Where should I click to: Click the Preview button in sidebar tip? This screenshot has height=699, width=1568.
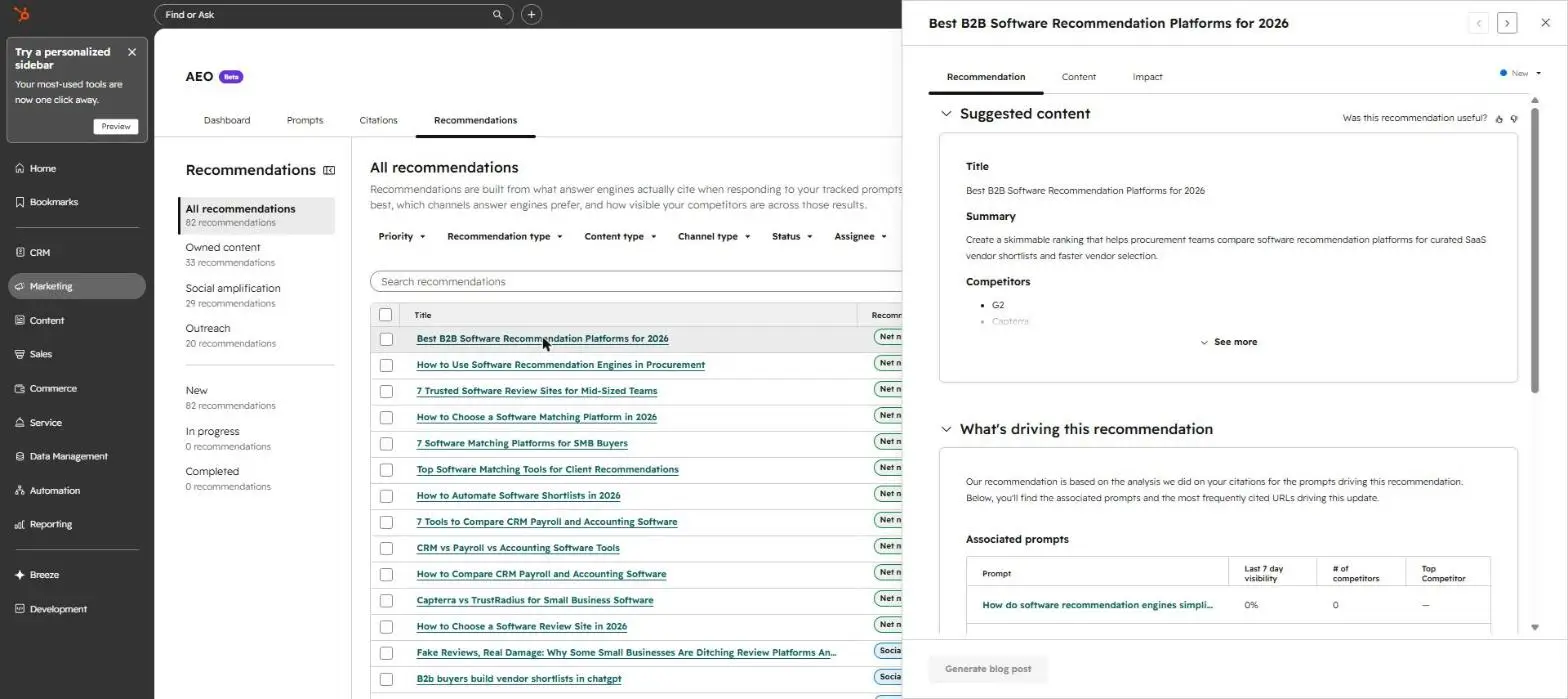[116, 126]
